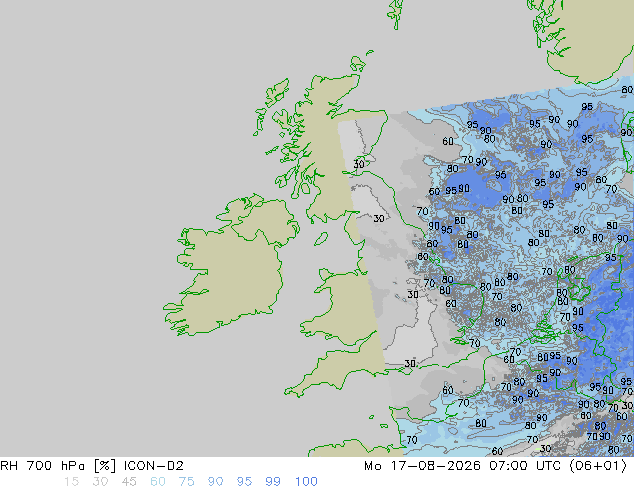Click the legend value 100 in color scale
This screenshot has height=490, width=634.
point(306,482)
